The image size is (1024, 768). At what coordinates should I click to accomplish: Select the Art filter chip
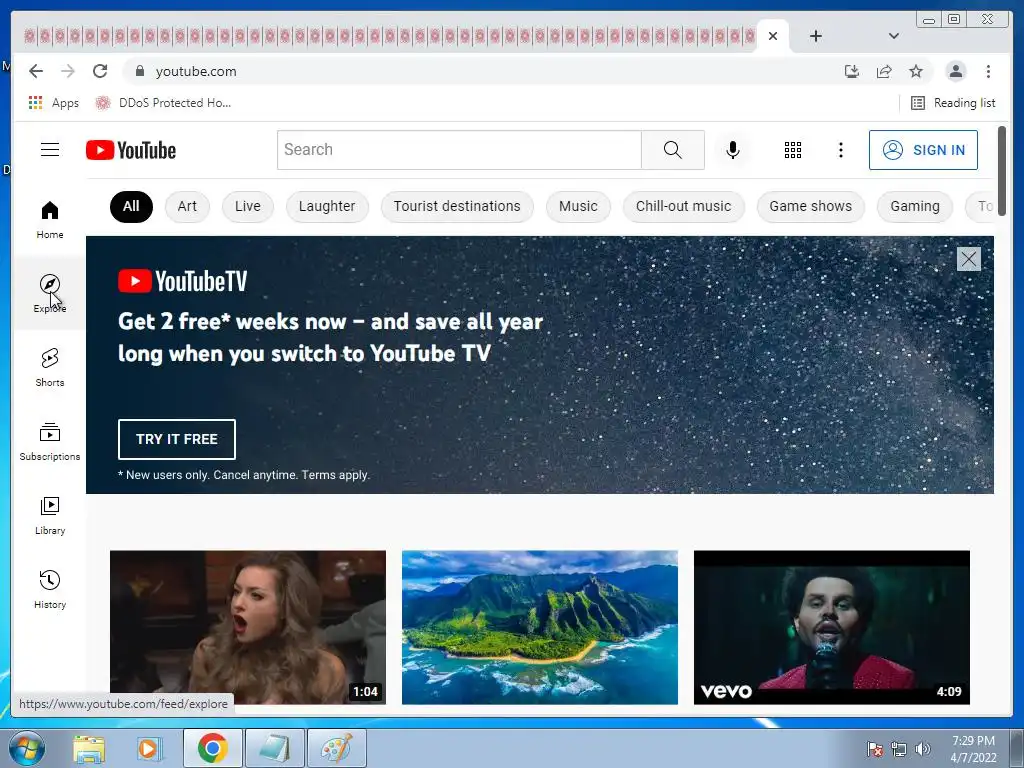click(x=187, y=206)
